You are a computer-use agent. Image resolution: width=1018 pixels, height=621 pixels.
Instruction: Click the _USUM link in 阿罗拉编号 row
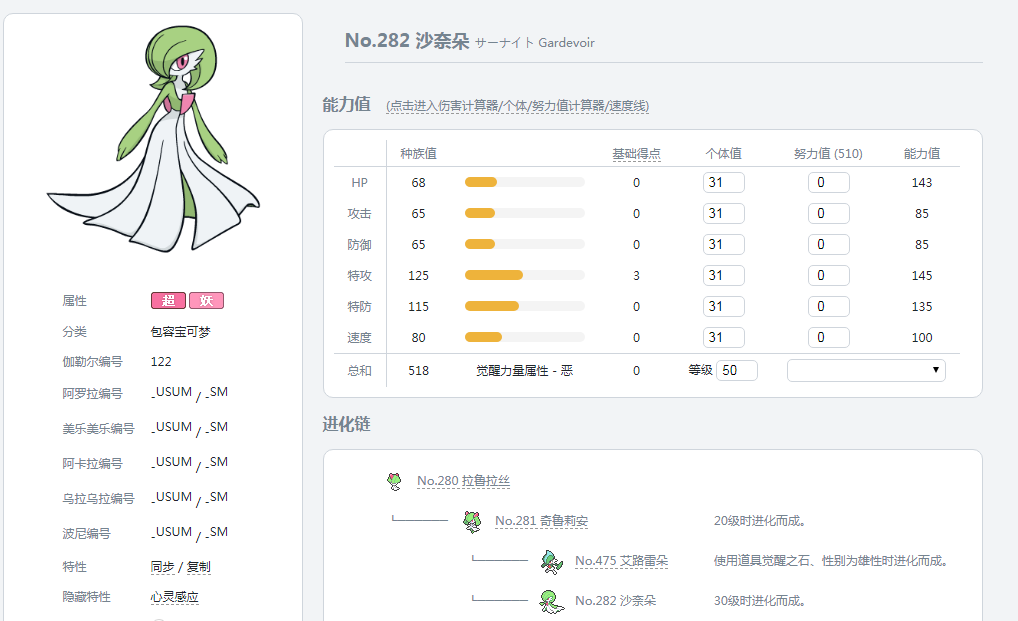[x=172, y=392]
